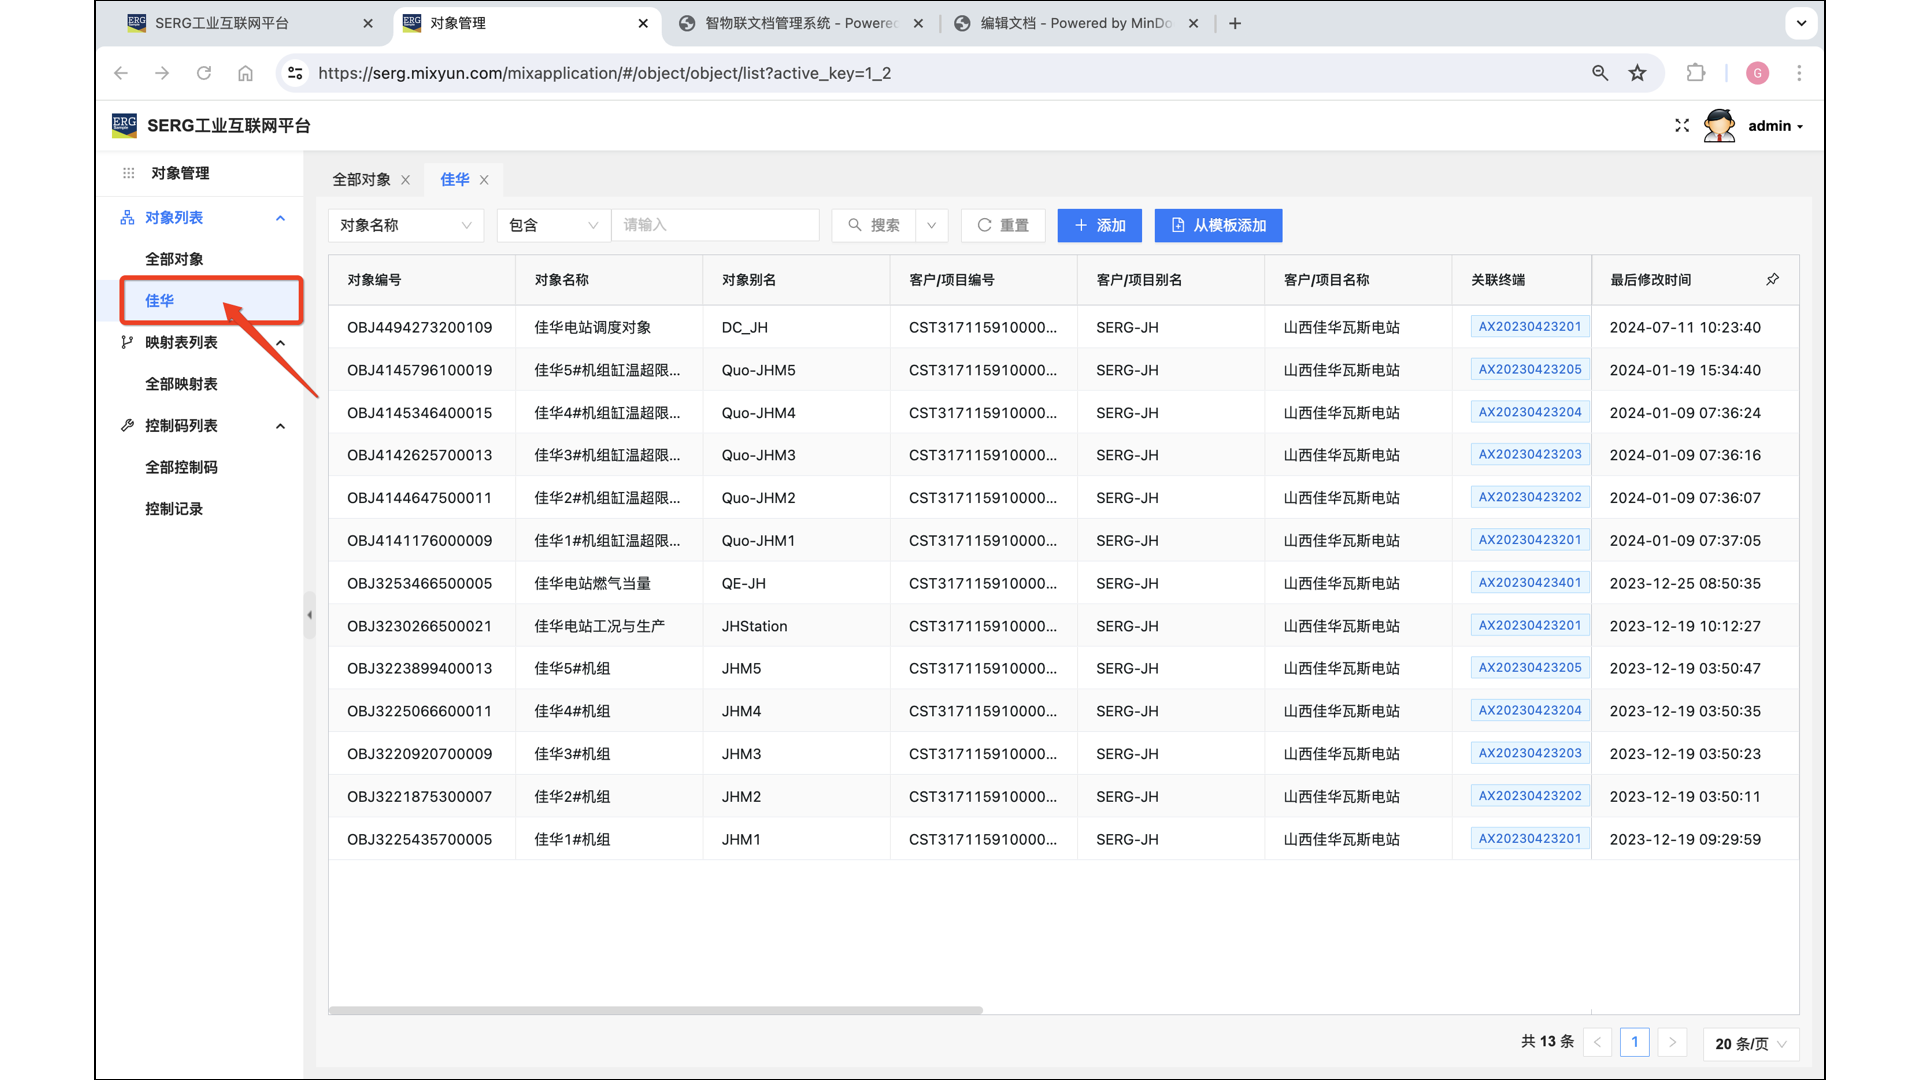Collapse the 控制码列表 section chevron
The width and height of the screenshot is (1920, 1080).
point(280,426)
